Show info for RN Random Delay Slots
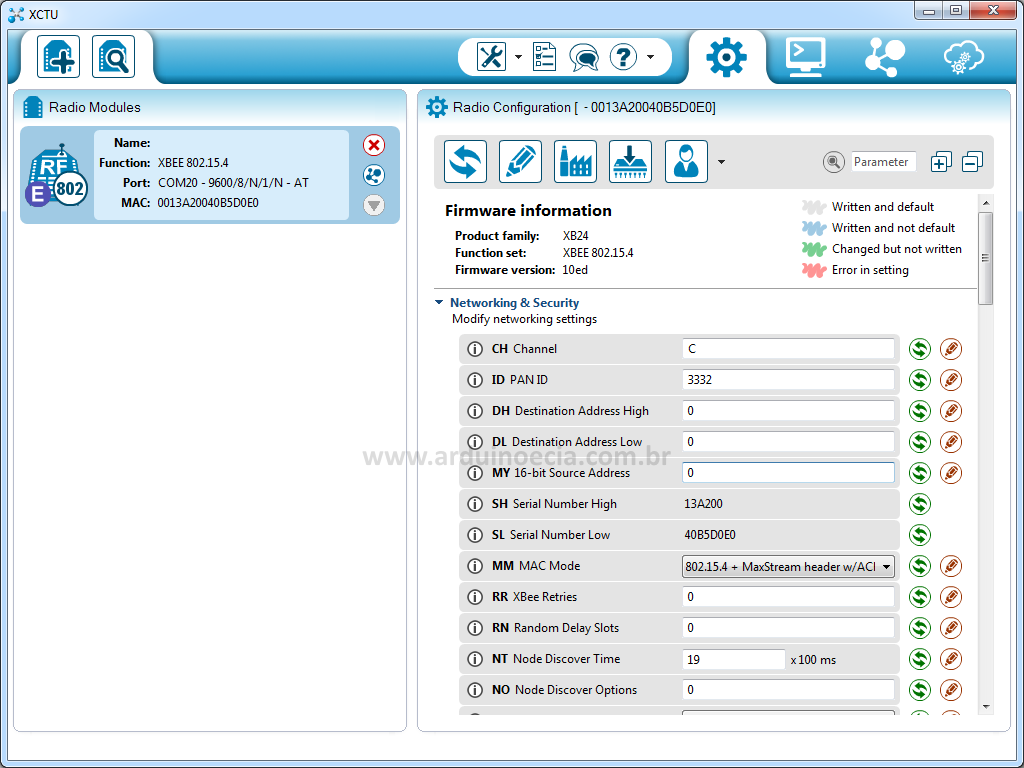 coord(475,628)
